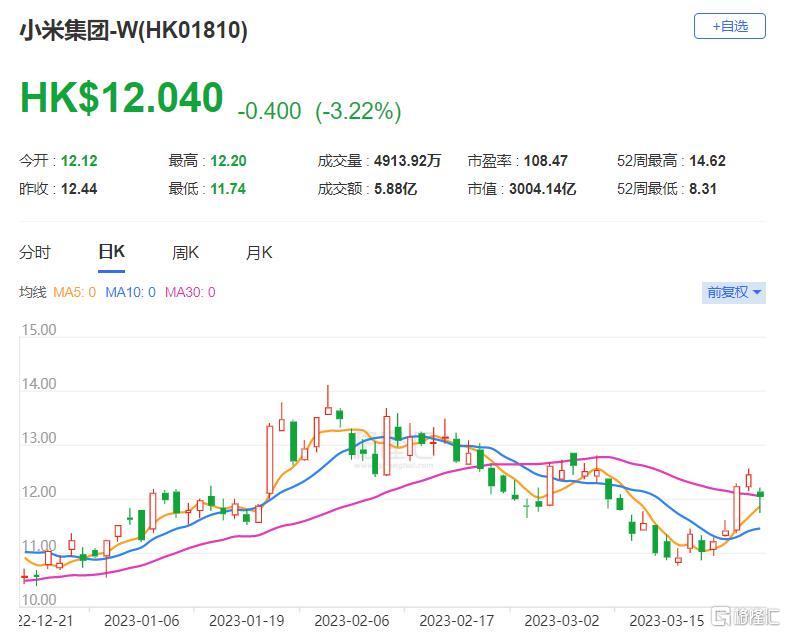Screen dimensions: 786x633
Task: Open the 周K weekly chart tab
Action: [185, 252]
